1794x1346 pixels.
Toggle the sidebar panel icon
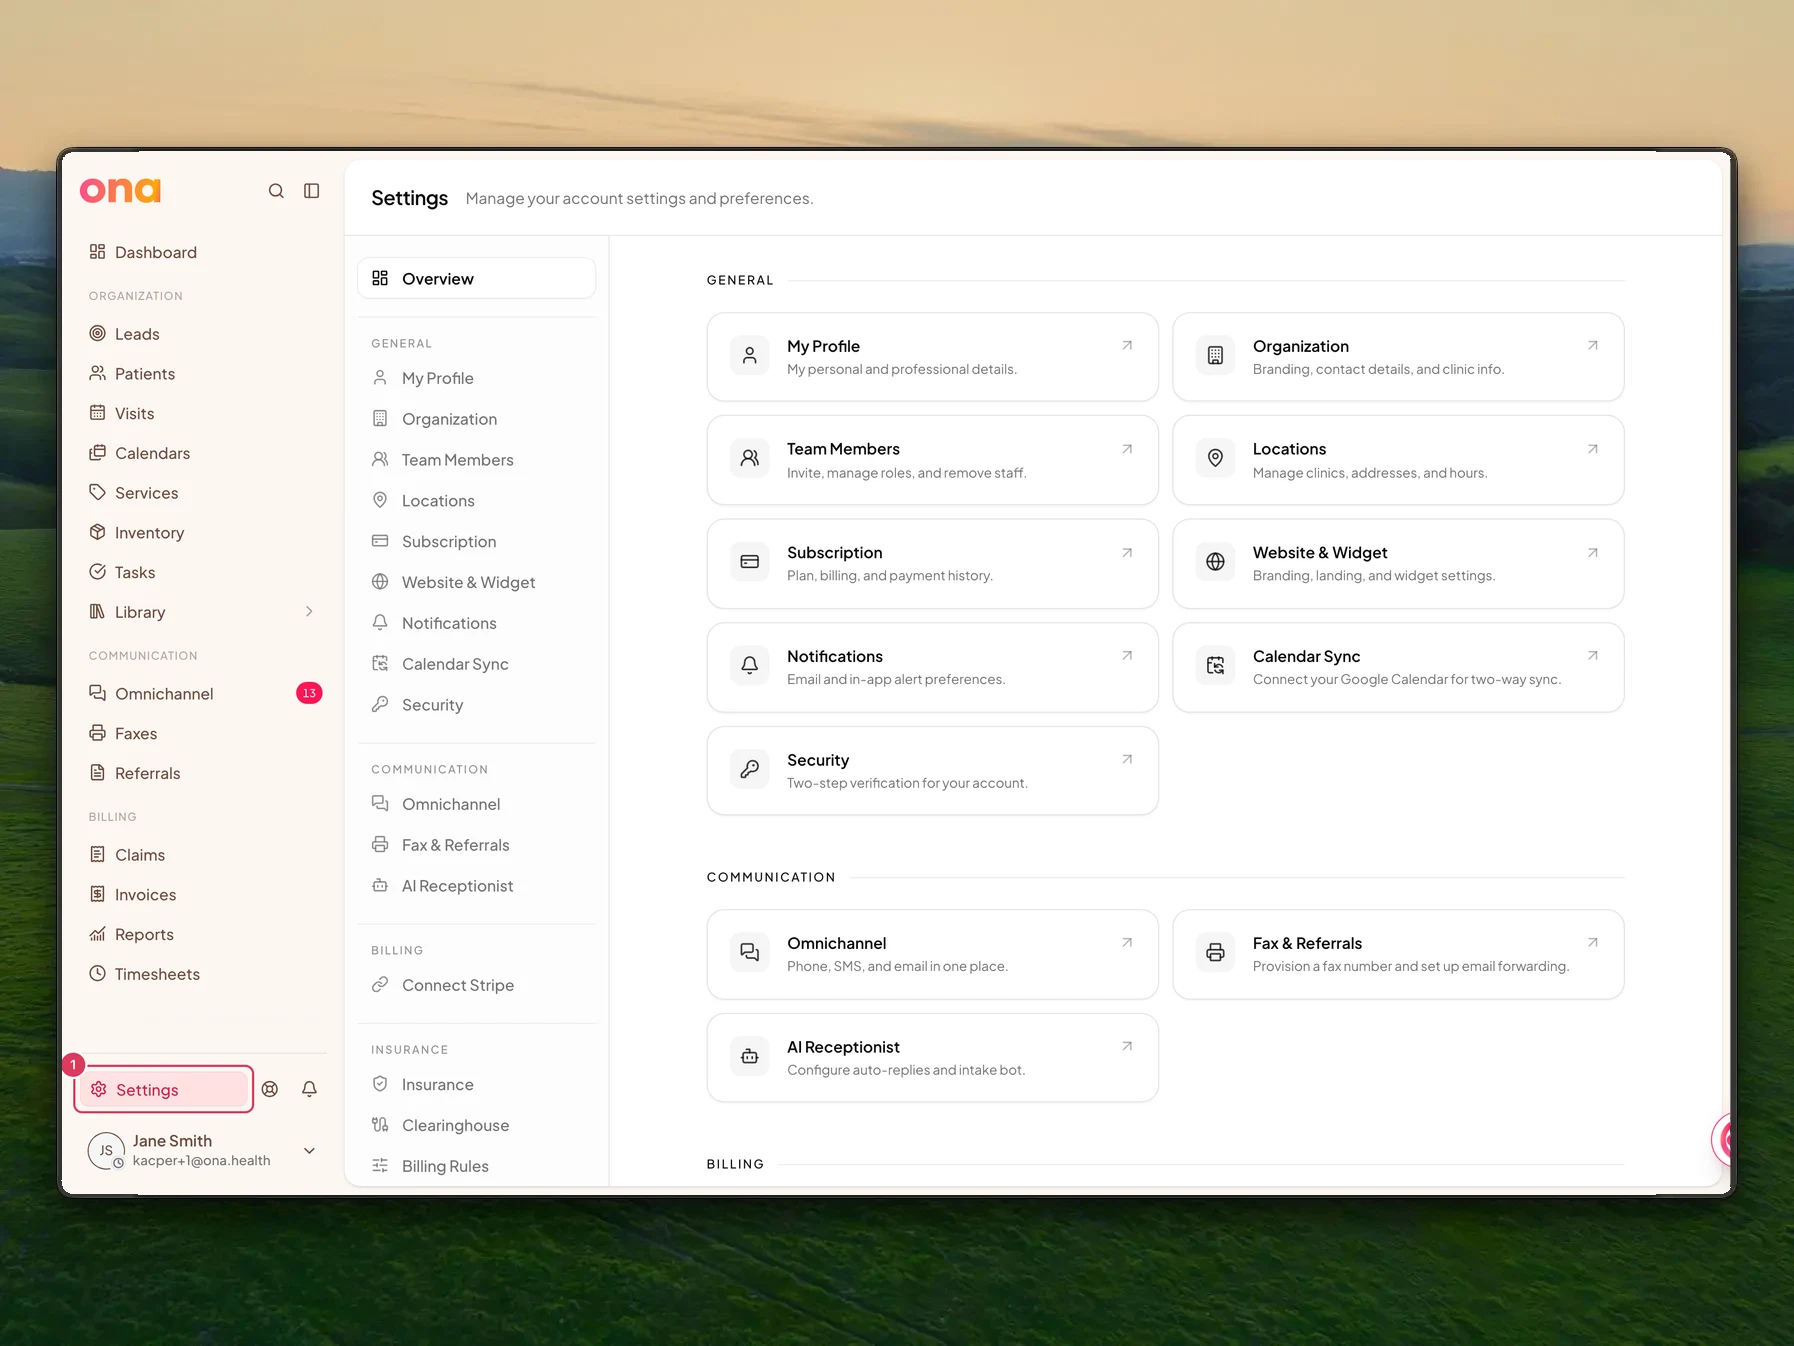click(312, 191)
